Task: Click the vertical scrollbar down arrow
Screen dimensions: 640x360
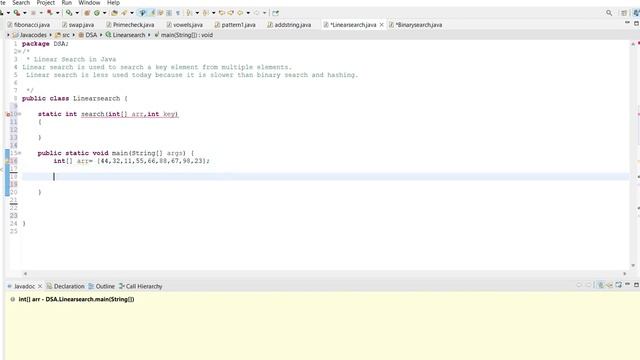Action: [x=633, y=265]
